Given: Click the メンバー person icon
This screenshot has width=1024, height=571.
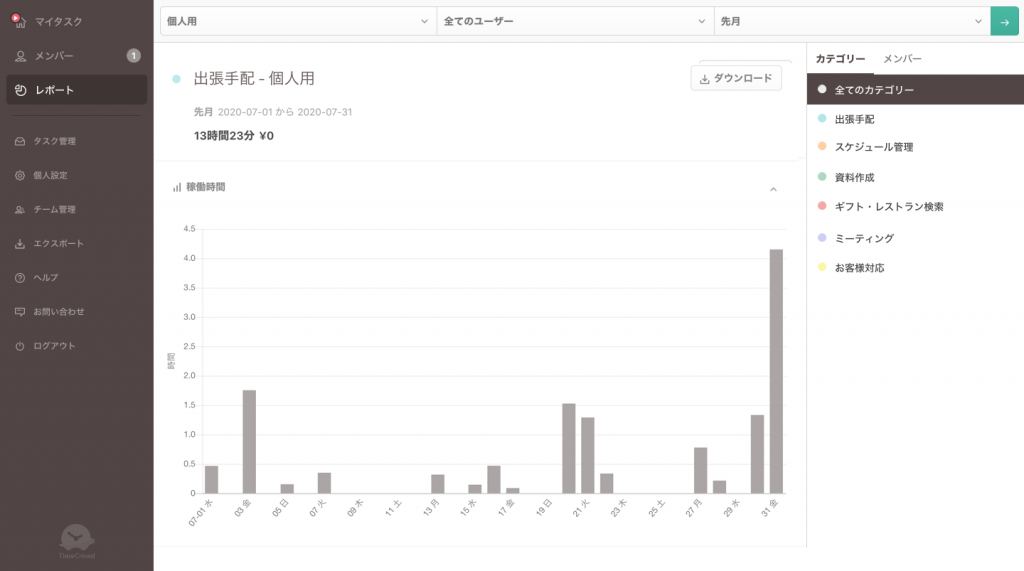Looking at the screenshot, I should pyautogui.click(x=20, y=56).
